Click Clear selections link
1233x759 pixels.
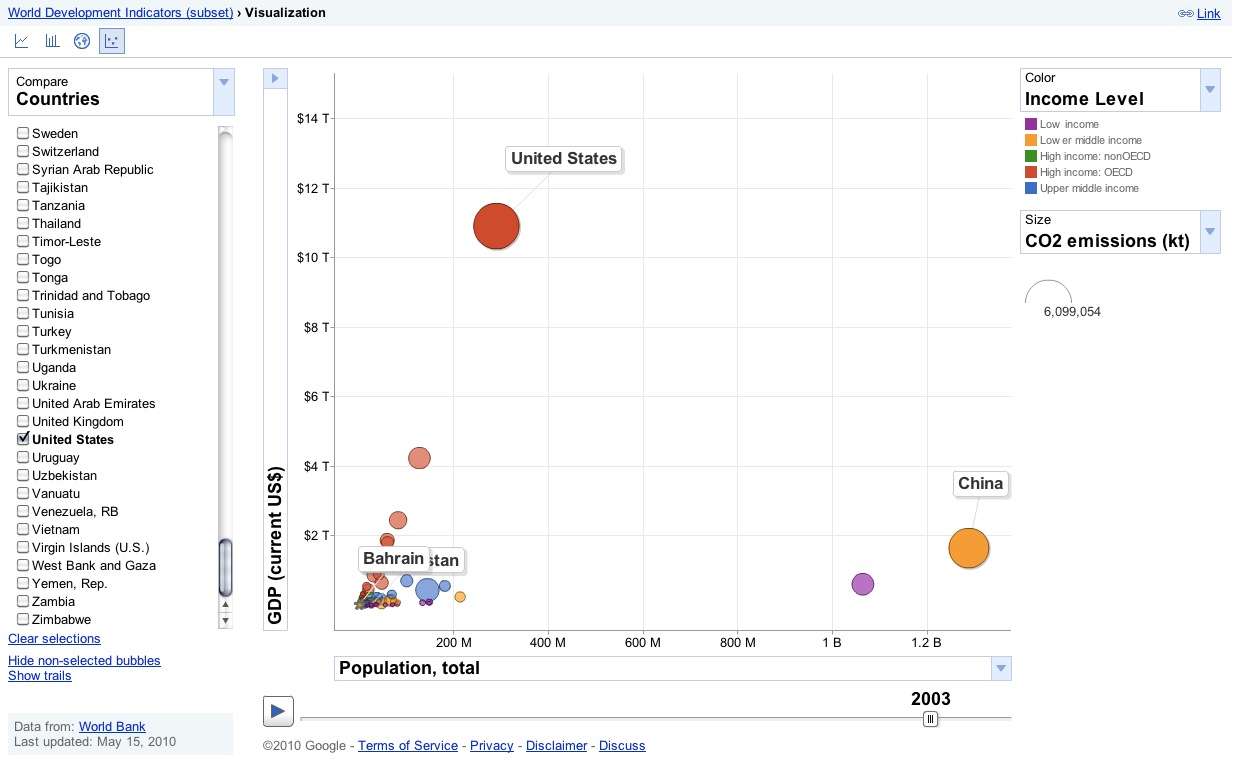54,639
